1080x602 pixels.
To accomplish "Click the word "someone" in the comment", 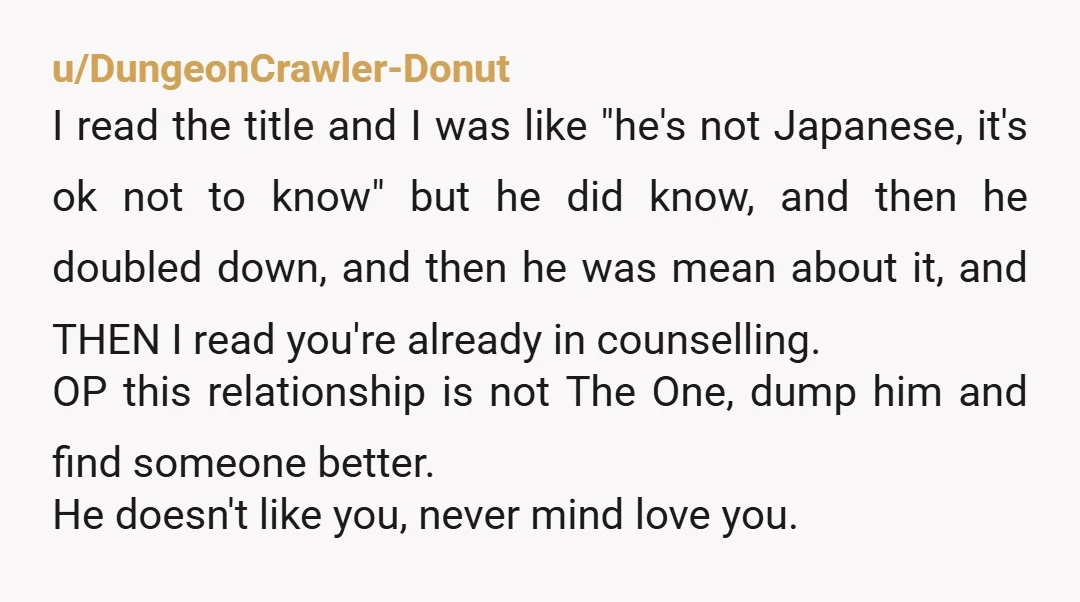I will [218, 463].
